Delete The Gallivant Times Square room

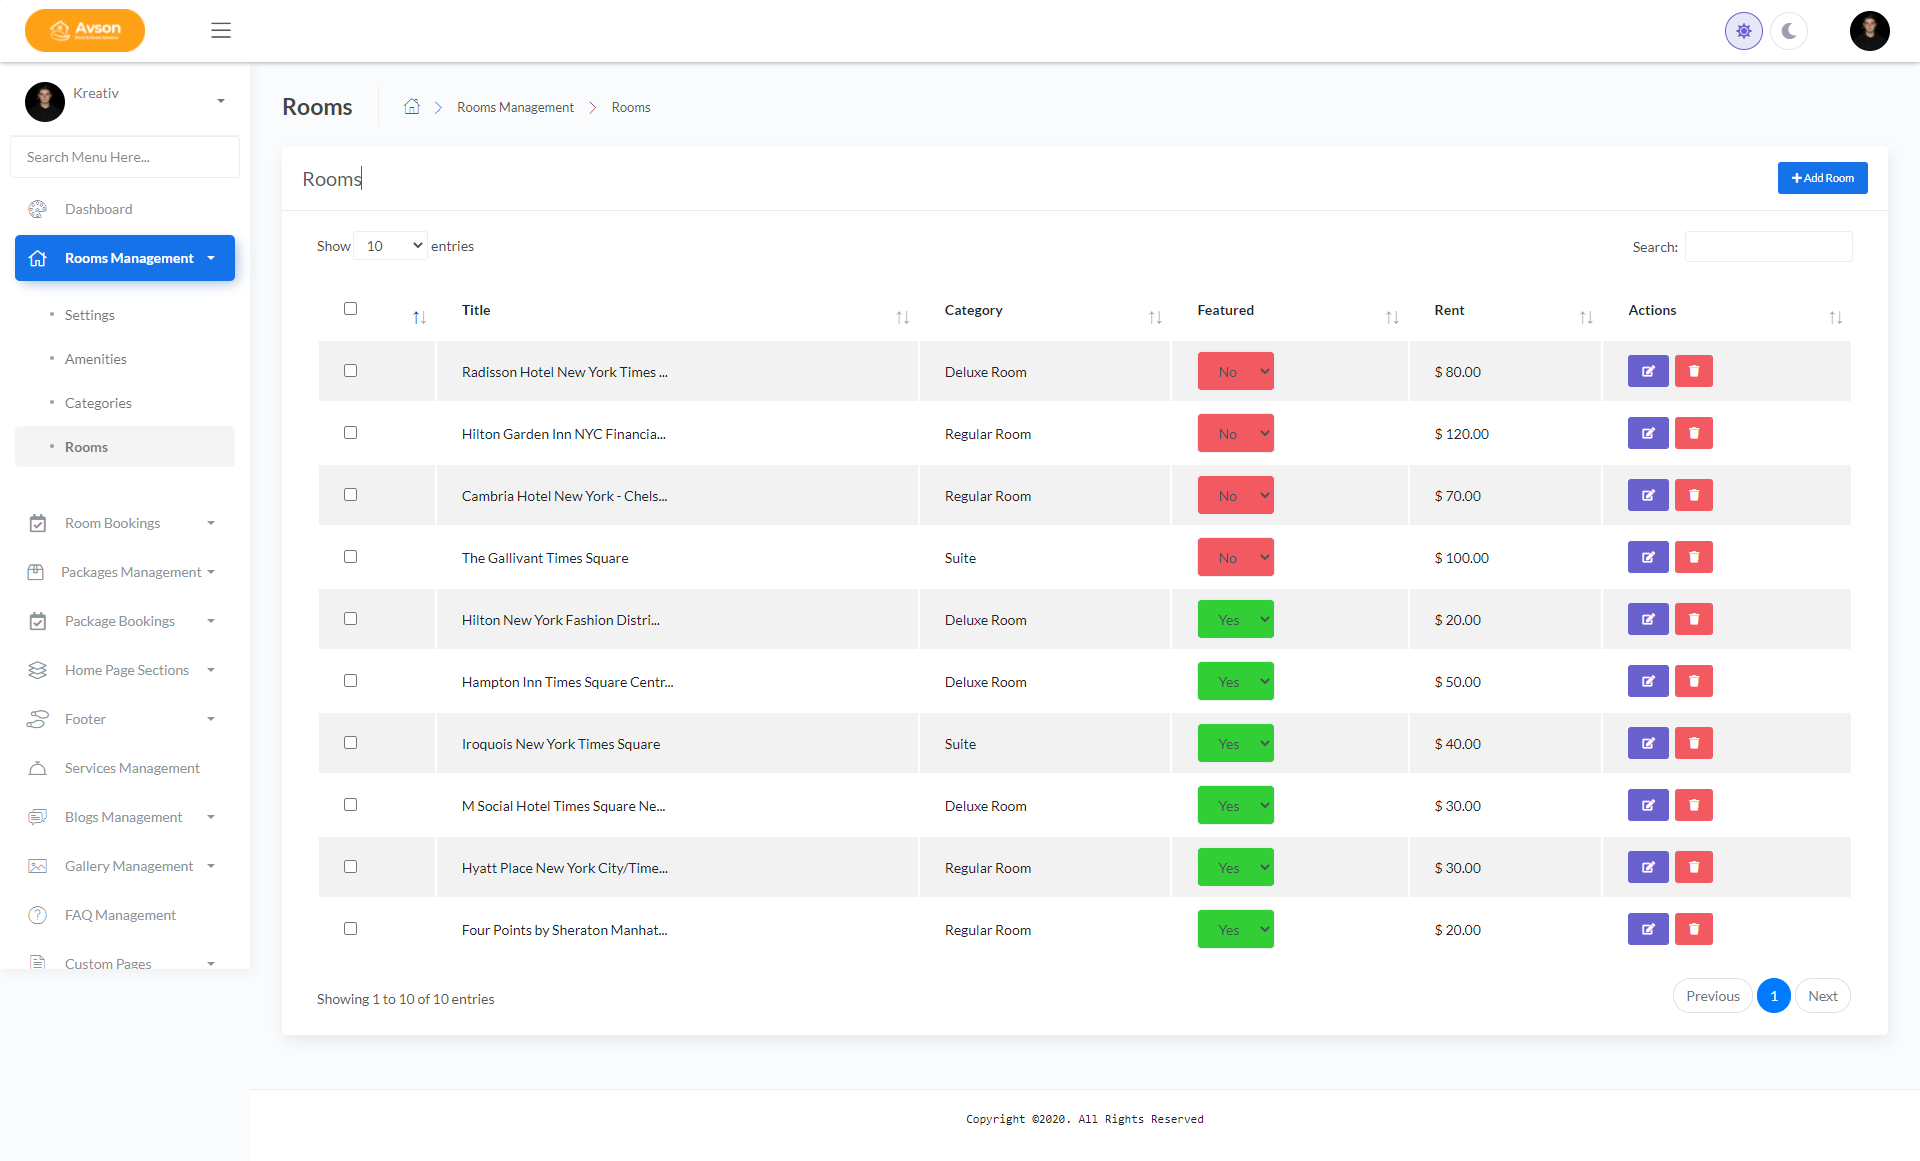pos(1693,557)
